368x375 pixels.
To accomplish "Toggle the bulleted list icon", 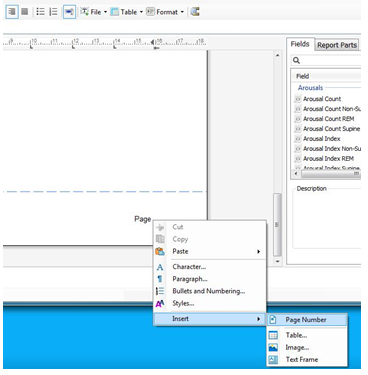I will click(40, 12).
